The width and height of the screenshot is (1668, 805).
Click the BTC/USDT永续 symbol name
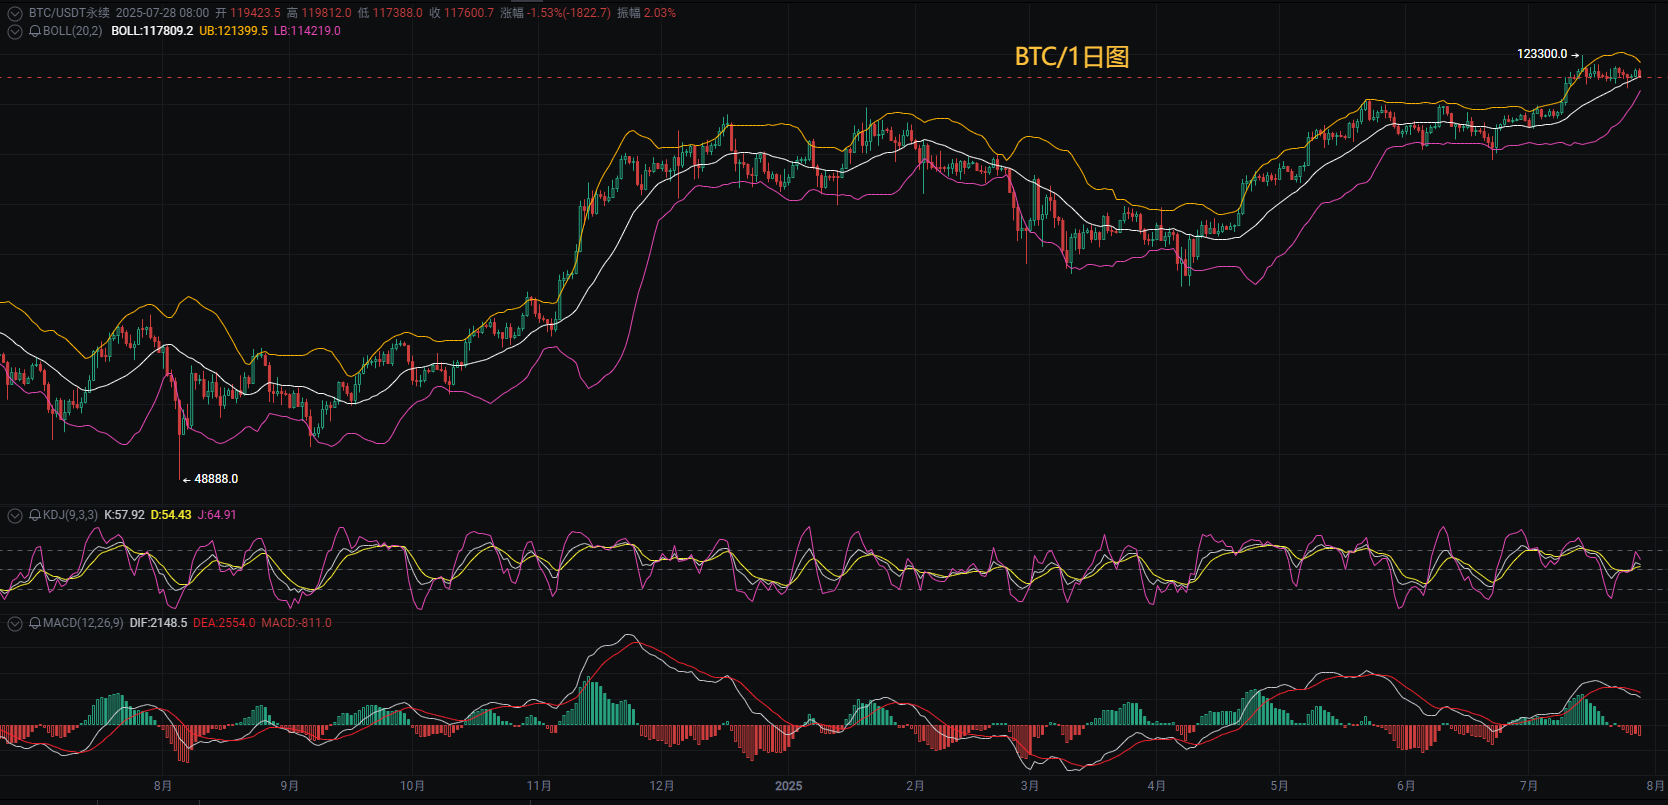[x=69, y=13]
